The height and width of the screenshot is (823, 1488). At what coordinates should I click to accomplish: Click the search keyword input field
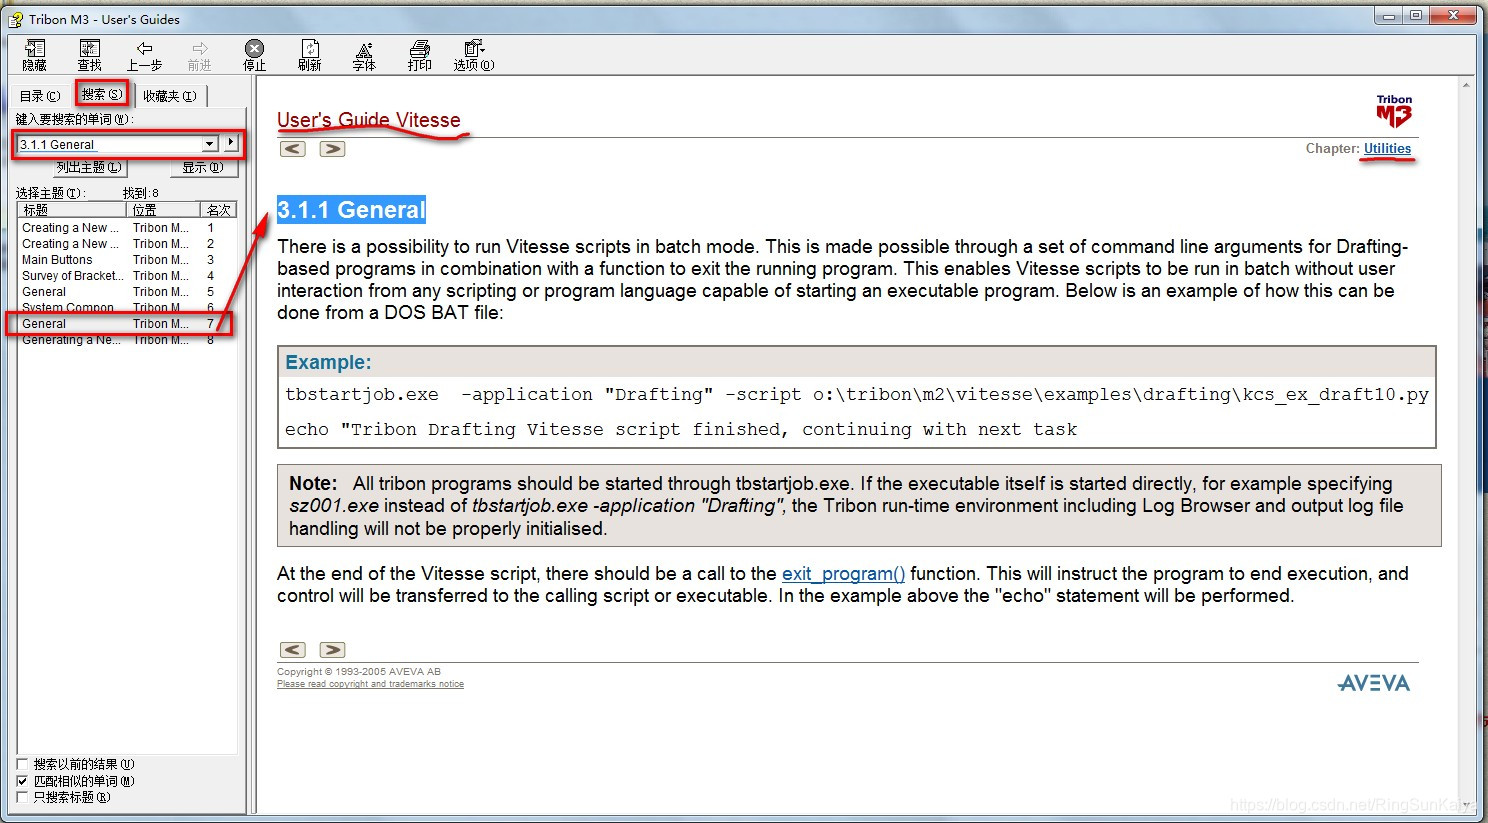[x=110, y=144]
